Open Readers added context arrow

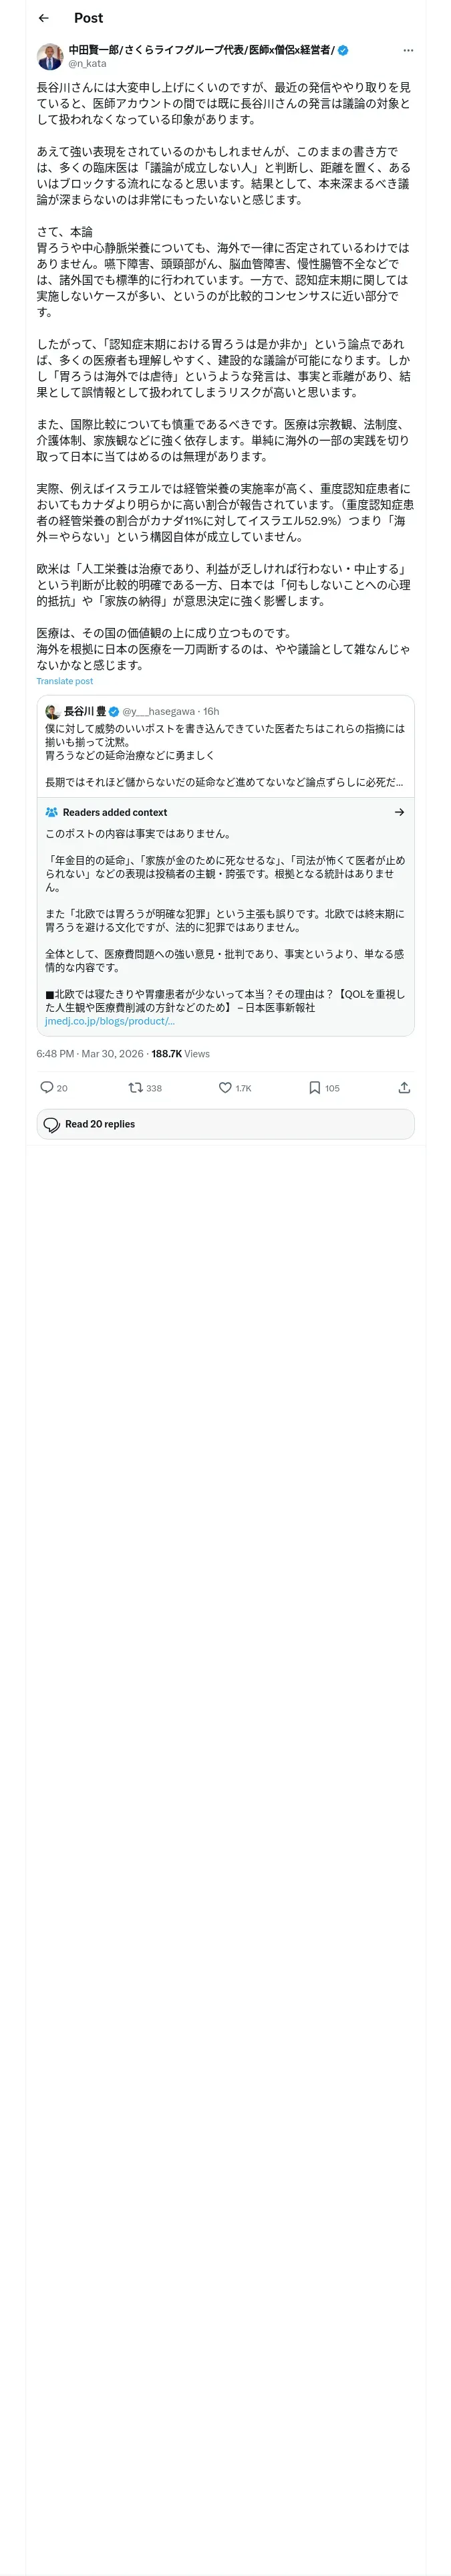[x=399, y=812]
